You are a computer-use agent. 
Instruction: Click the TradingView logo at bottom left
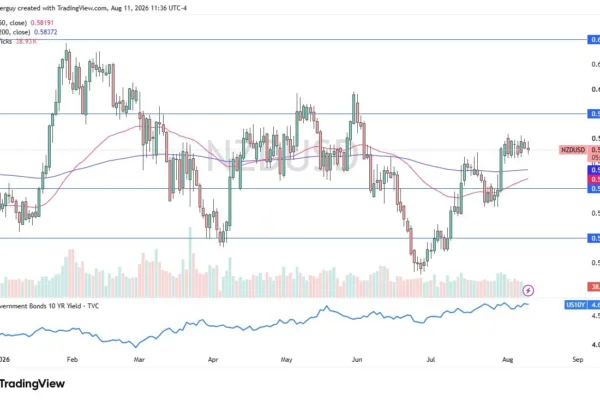click(x=32, y=384)
